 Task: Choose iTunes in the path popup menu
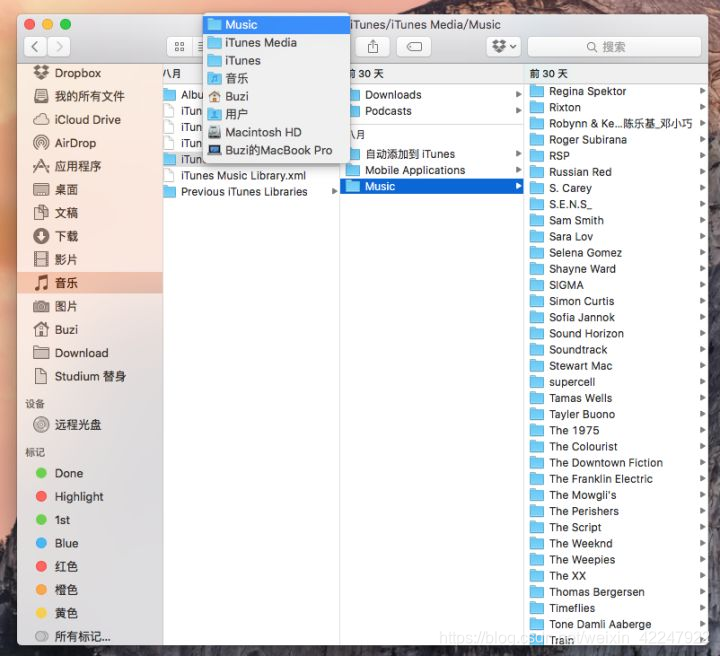pos(276,61)
